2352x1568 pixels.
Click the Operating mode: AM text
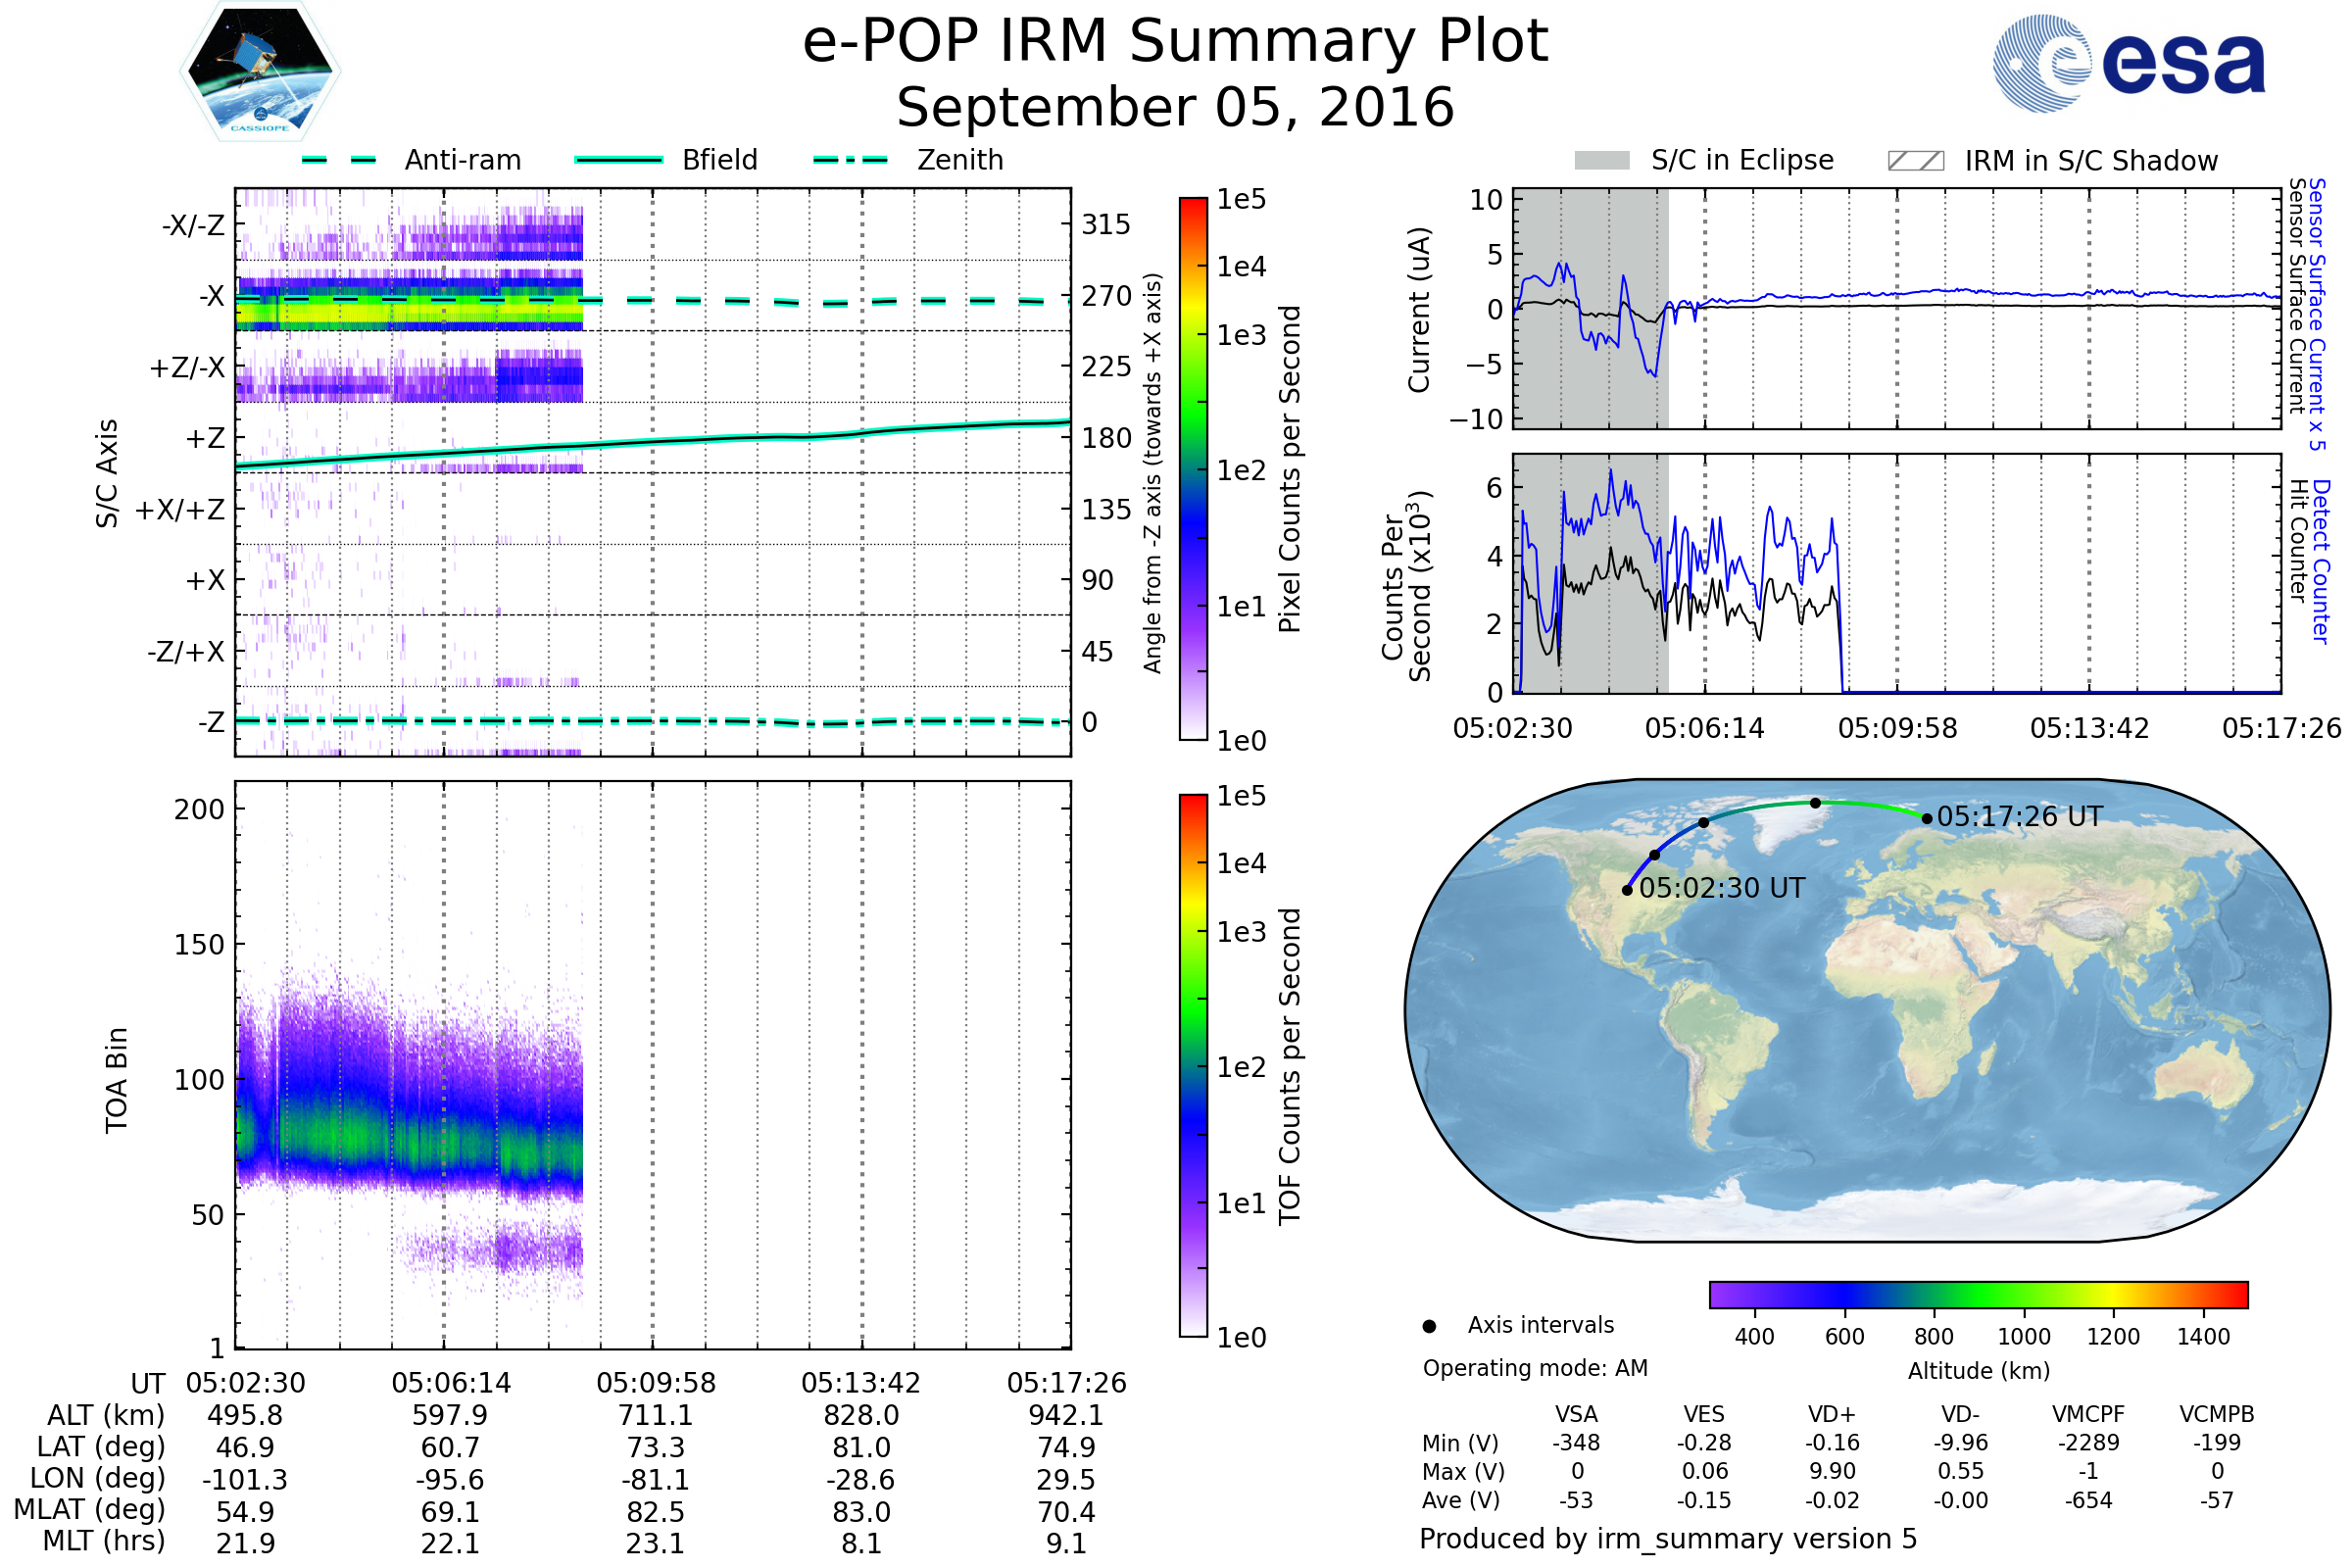coord(1535,1369)
